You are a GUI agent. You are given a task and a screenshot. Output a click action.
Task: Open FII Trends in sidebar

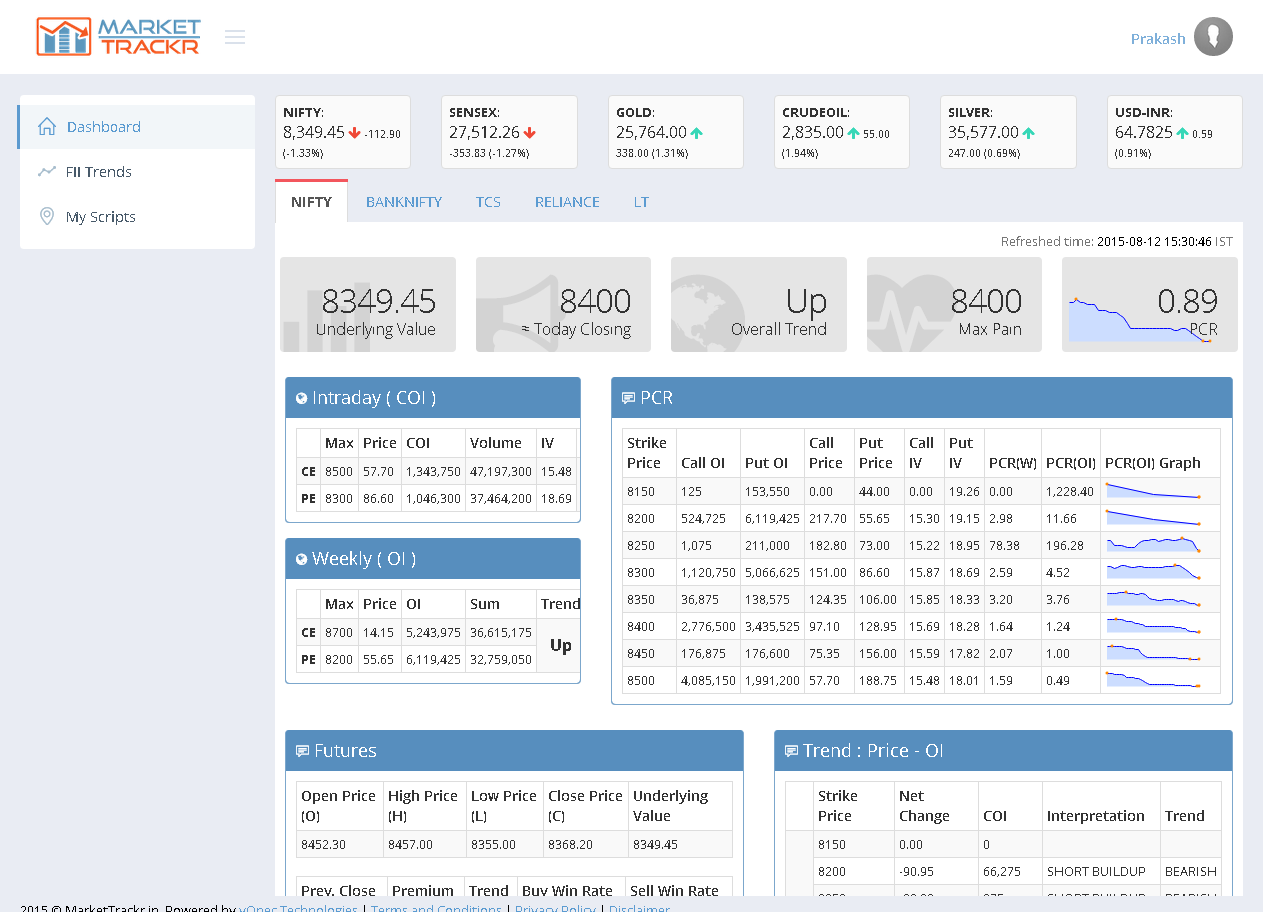click(99, 172)
